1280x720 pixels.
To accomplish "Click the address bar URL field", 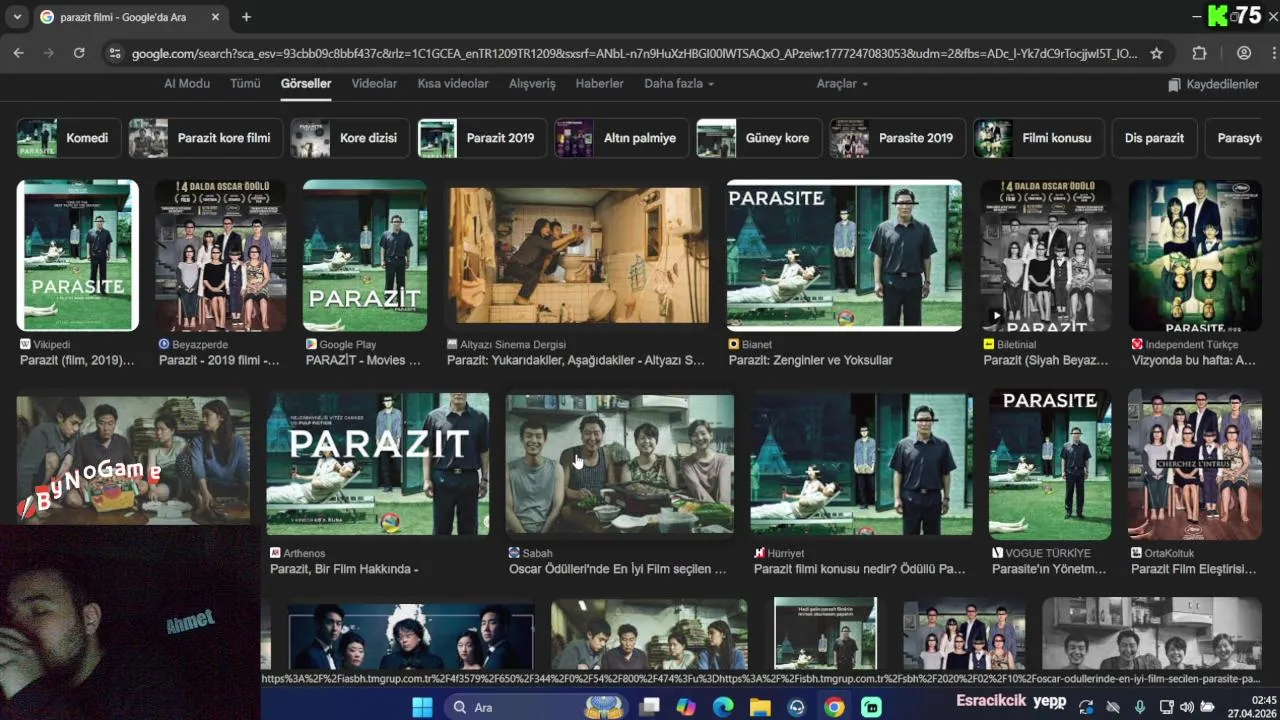I will coord(634,53).
